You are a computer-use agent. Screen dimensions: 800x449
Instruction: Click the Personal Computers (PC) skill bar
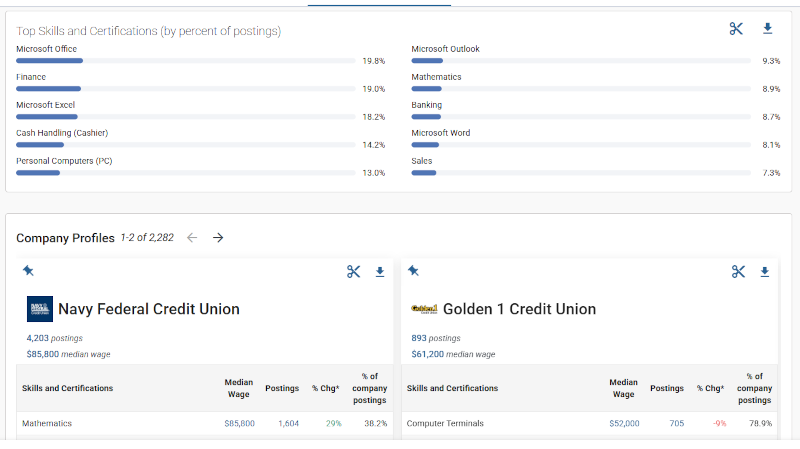186,173
